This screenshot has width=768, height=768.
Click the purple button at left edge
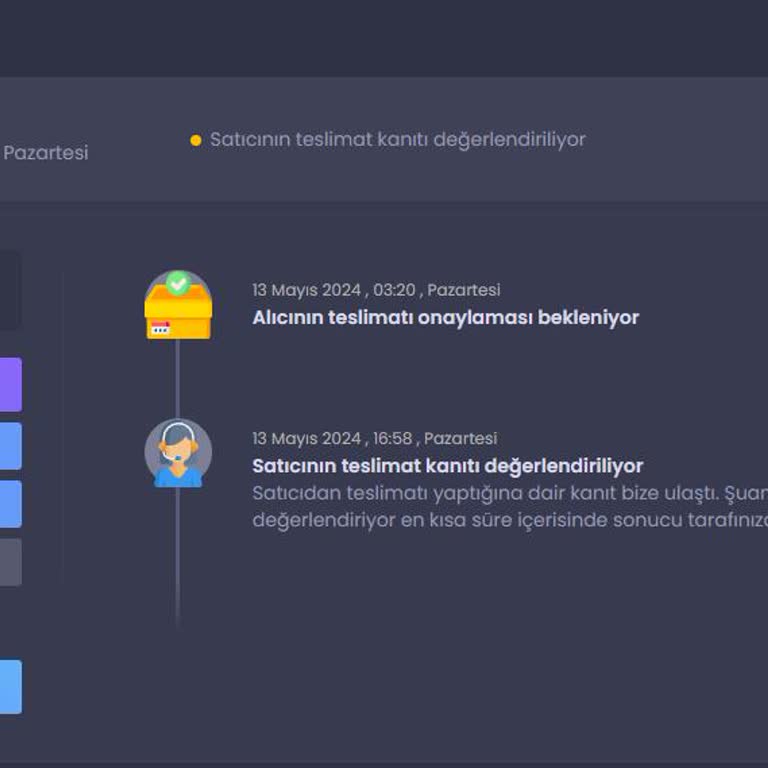pos(11,384)
